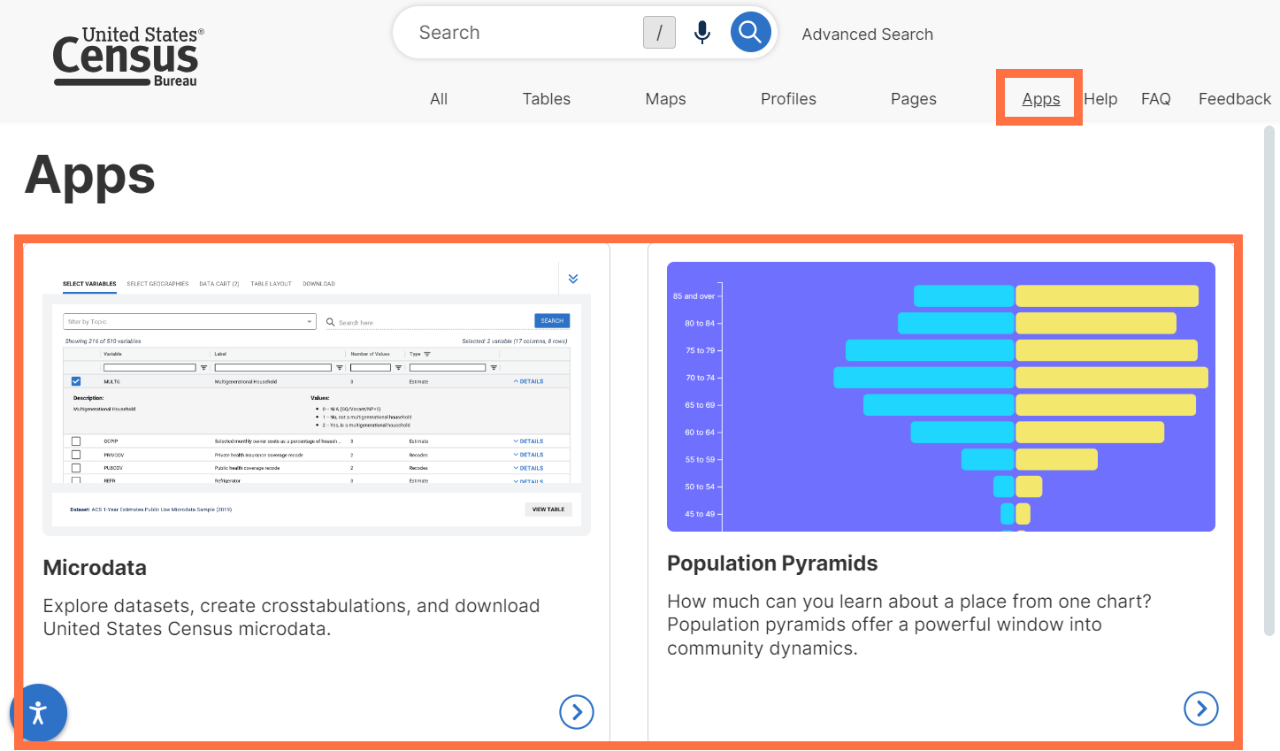The image size is (1280, 751).
Task: Click the slash keyboard shortcut button
Action: pyautogui.click(x=659, y=33)
